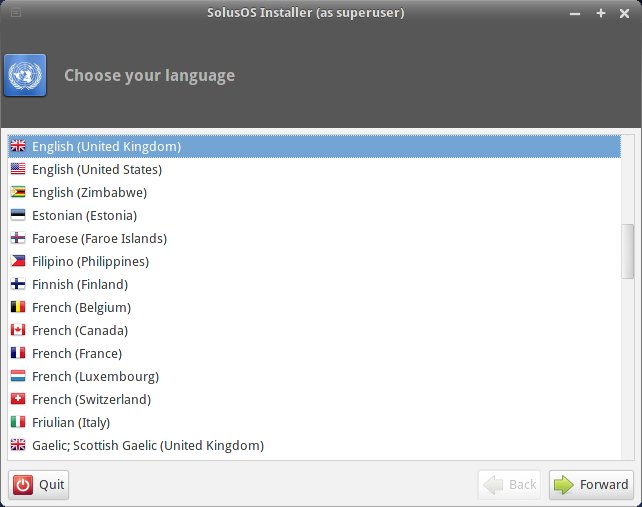This screenshot has width=642, height=507.
Task: Open the window menu icon in the title bar
Action: click(16, 13)
